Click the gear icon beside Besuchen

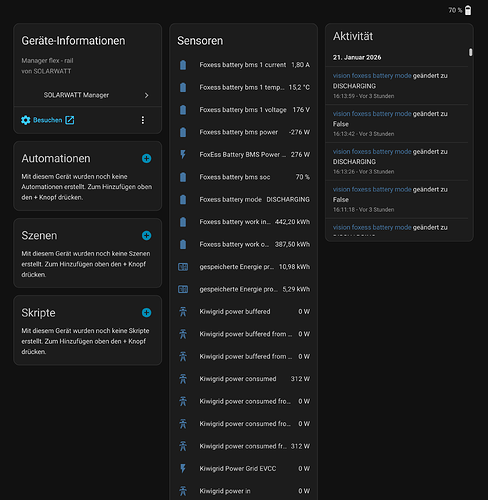tap(26, 120)
